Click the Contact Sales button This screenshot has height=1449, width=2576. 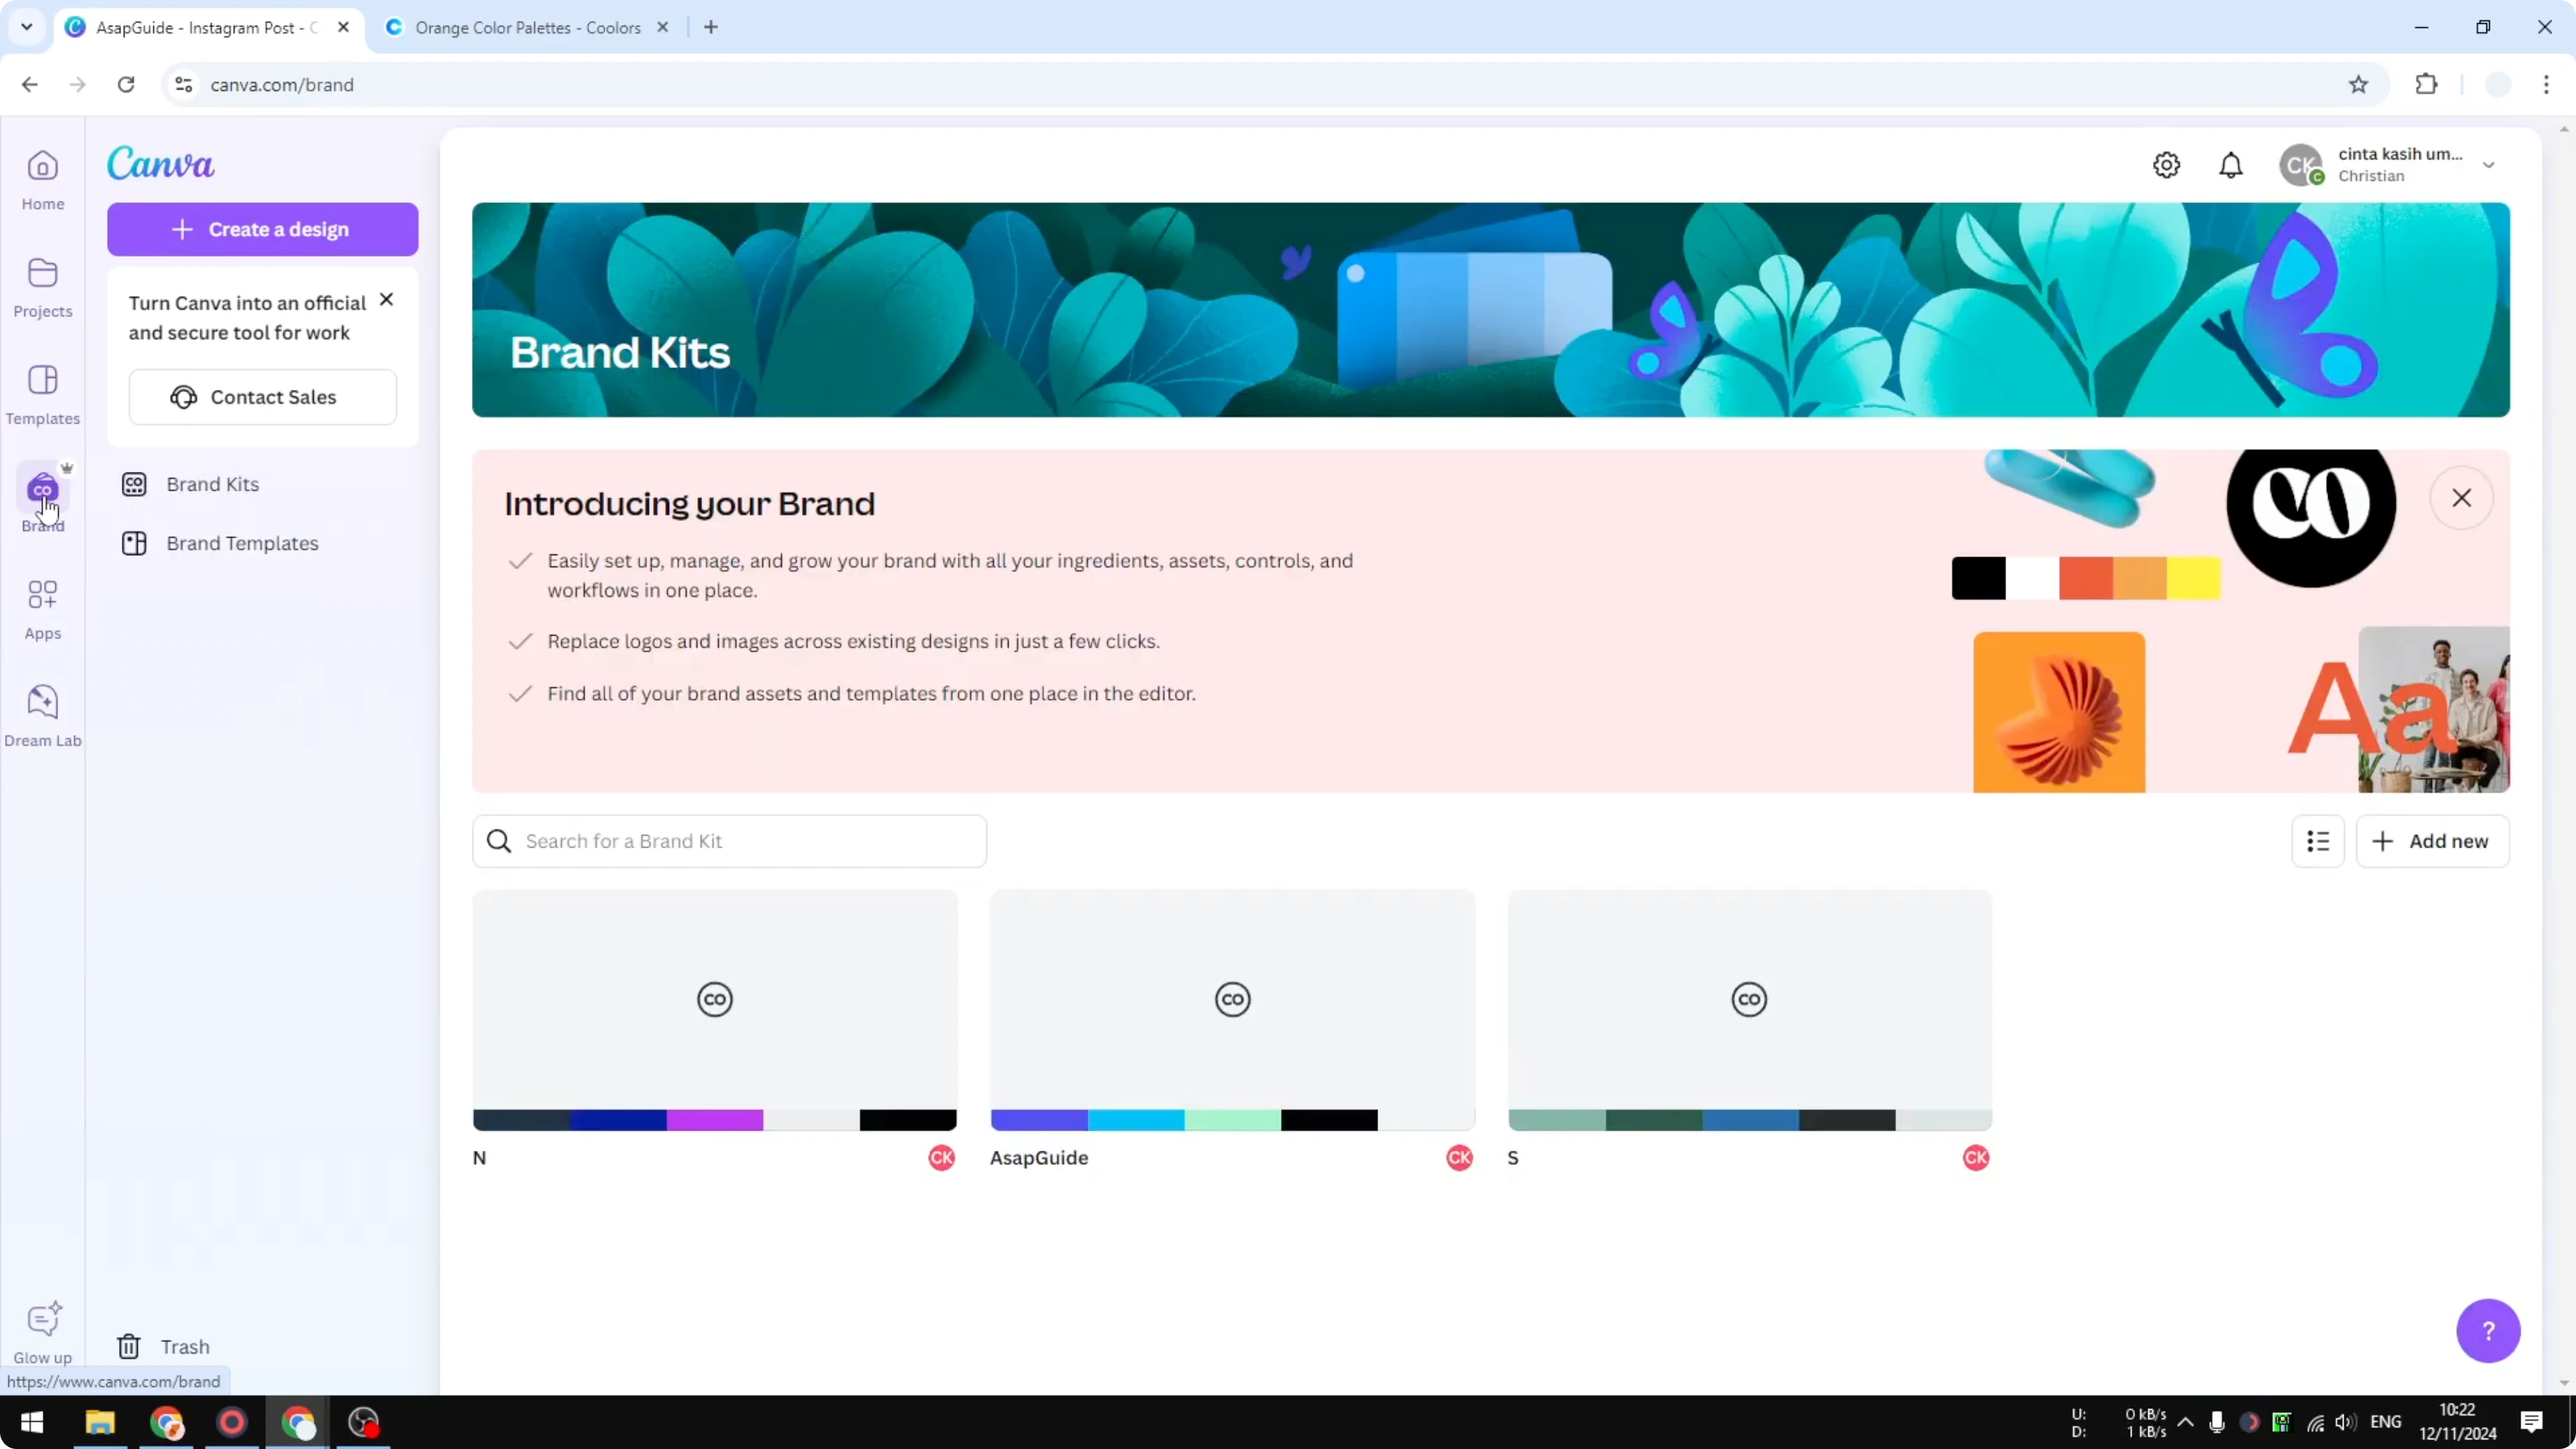[262, 396]
